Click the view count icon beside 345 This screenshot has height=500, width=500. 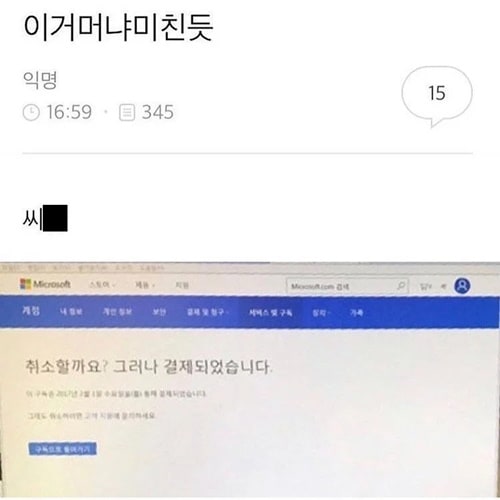[127, 112]
